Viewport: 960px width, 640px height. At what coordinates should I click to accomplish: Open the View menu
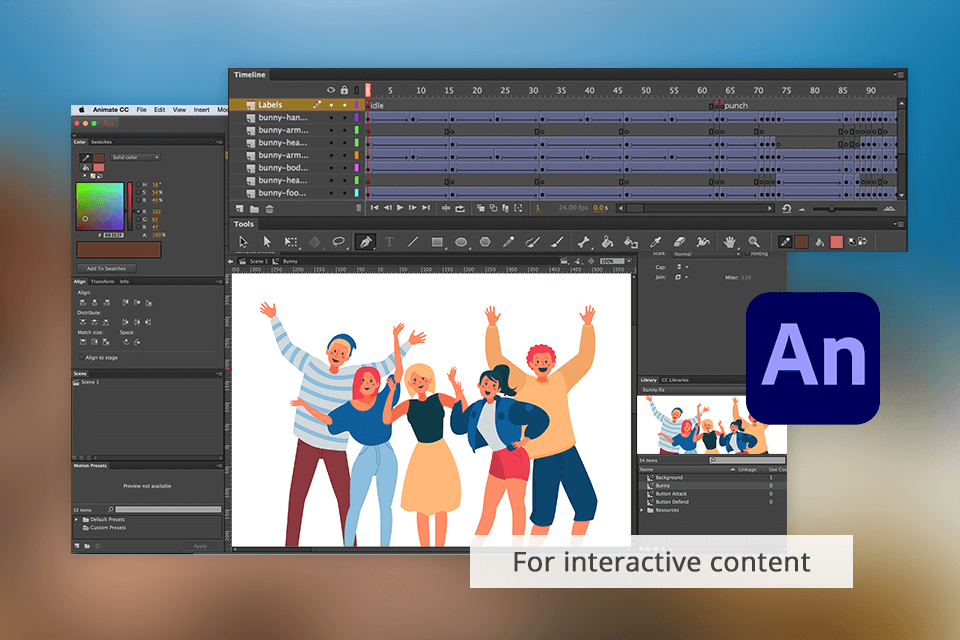tap(179, 110)
